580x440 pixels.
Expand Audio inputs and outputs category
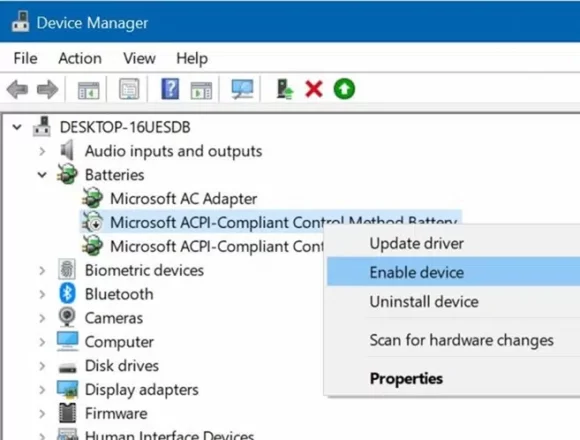tap(42, 151)
